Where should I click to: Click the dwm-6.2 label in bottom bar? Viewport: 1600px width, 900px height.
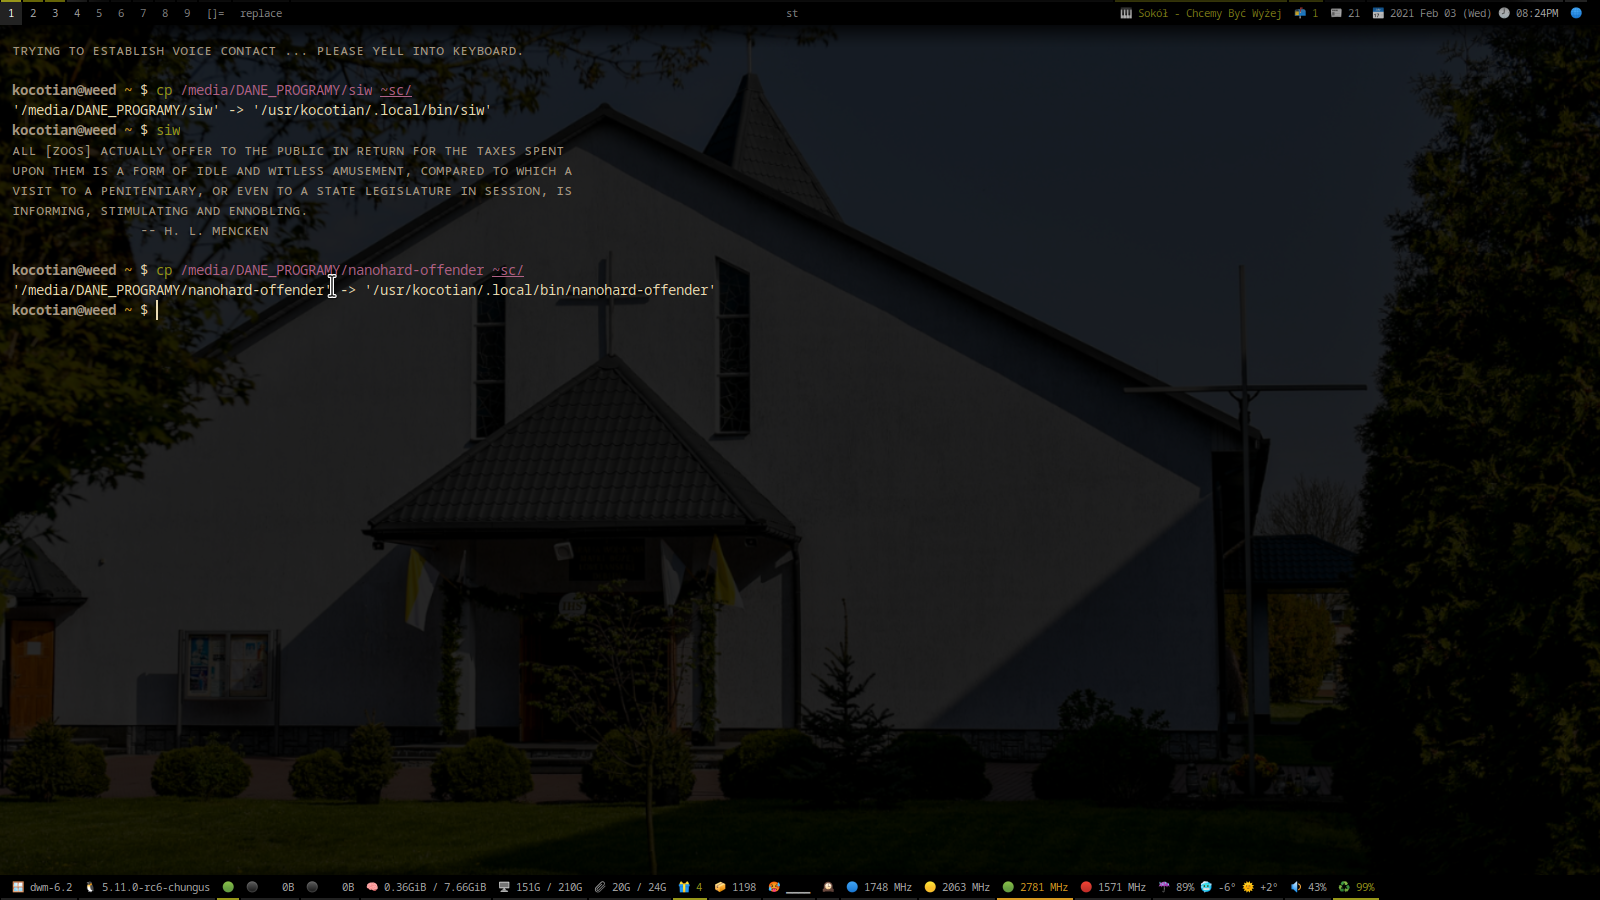coord(51,887)
